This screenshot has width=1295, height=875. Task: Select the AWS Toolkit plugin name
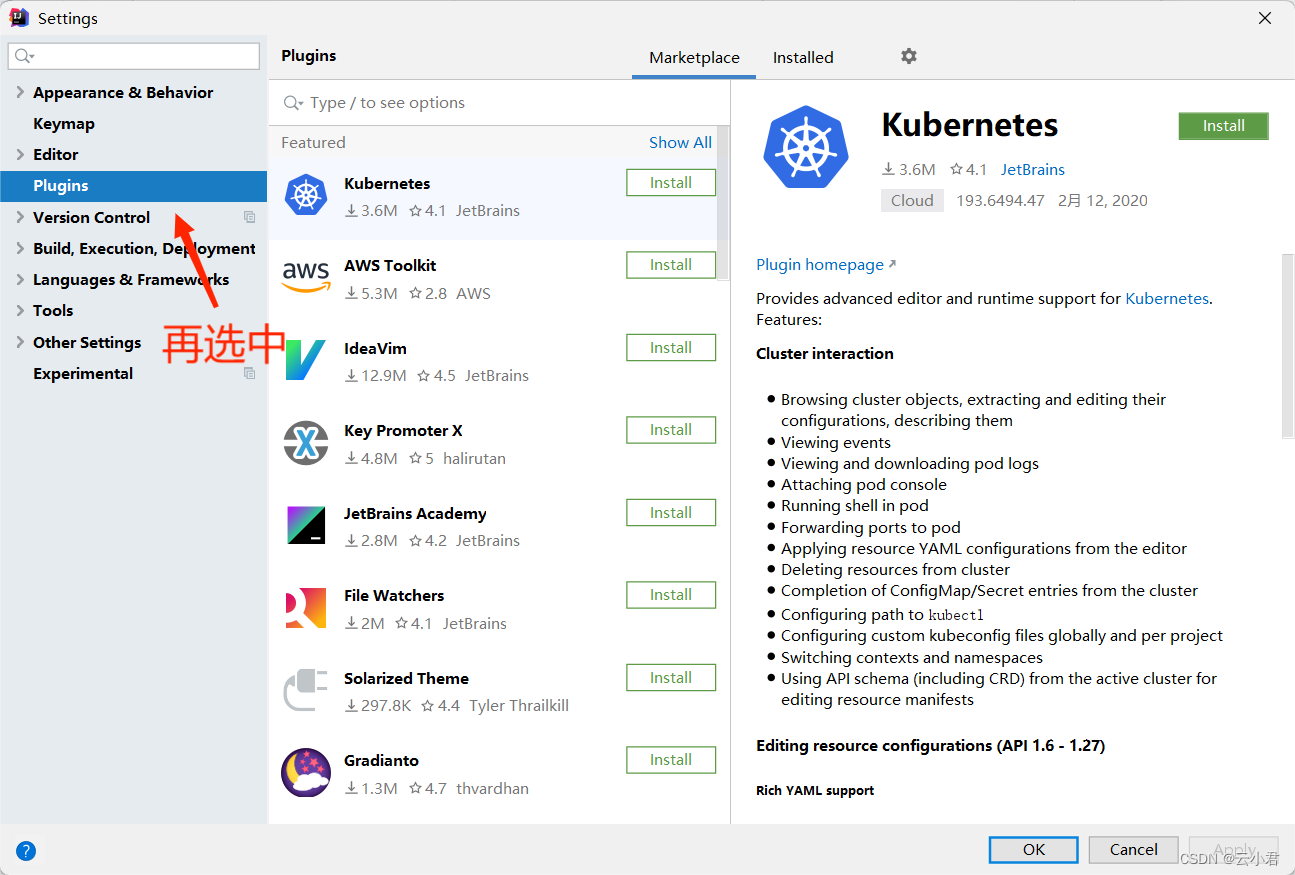[390, 266]
